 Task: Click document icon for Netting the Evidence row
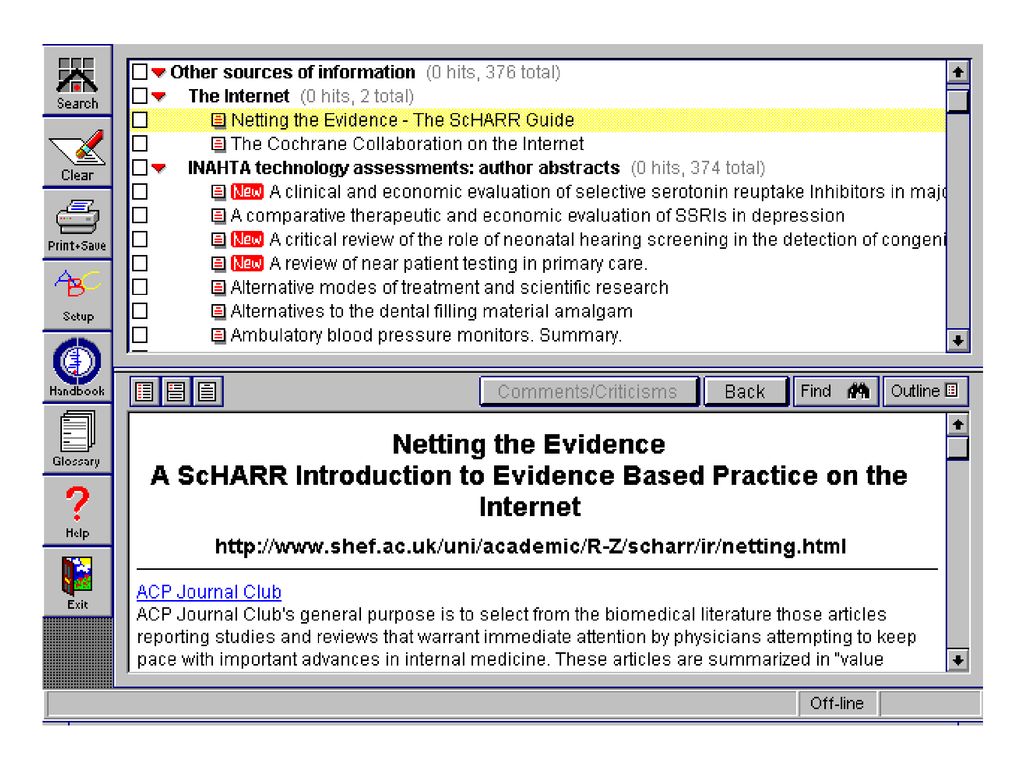[x=219, y=120]
